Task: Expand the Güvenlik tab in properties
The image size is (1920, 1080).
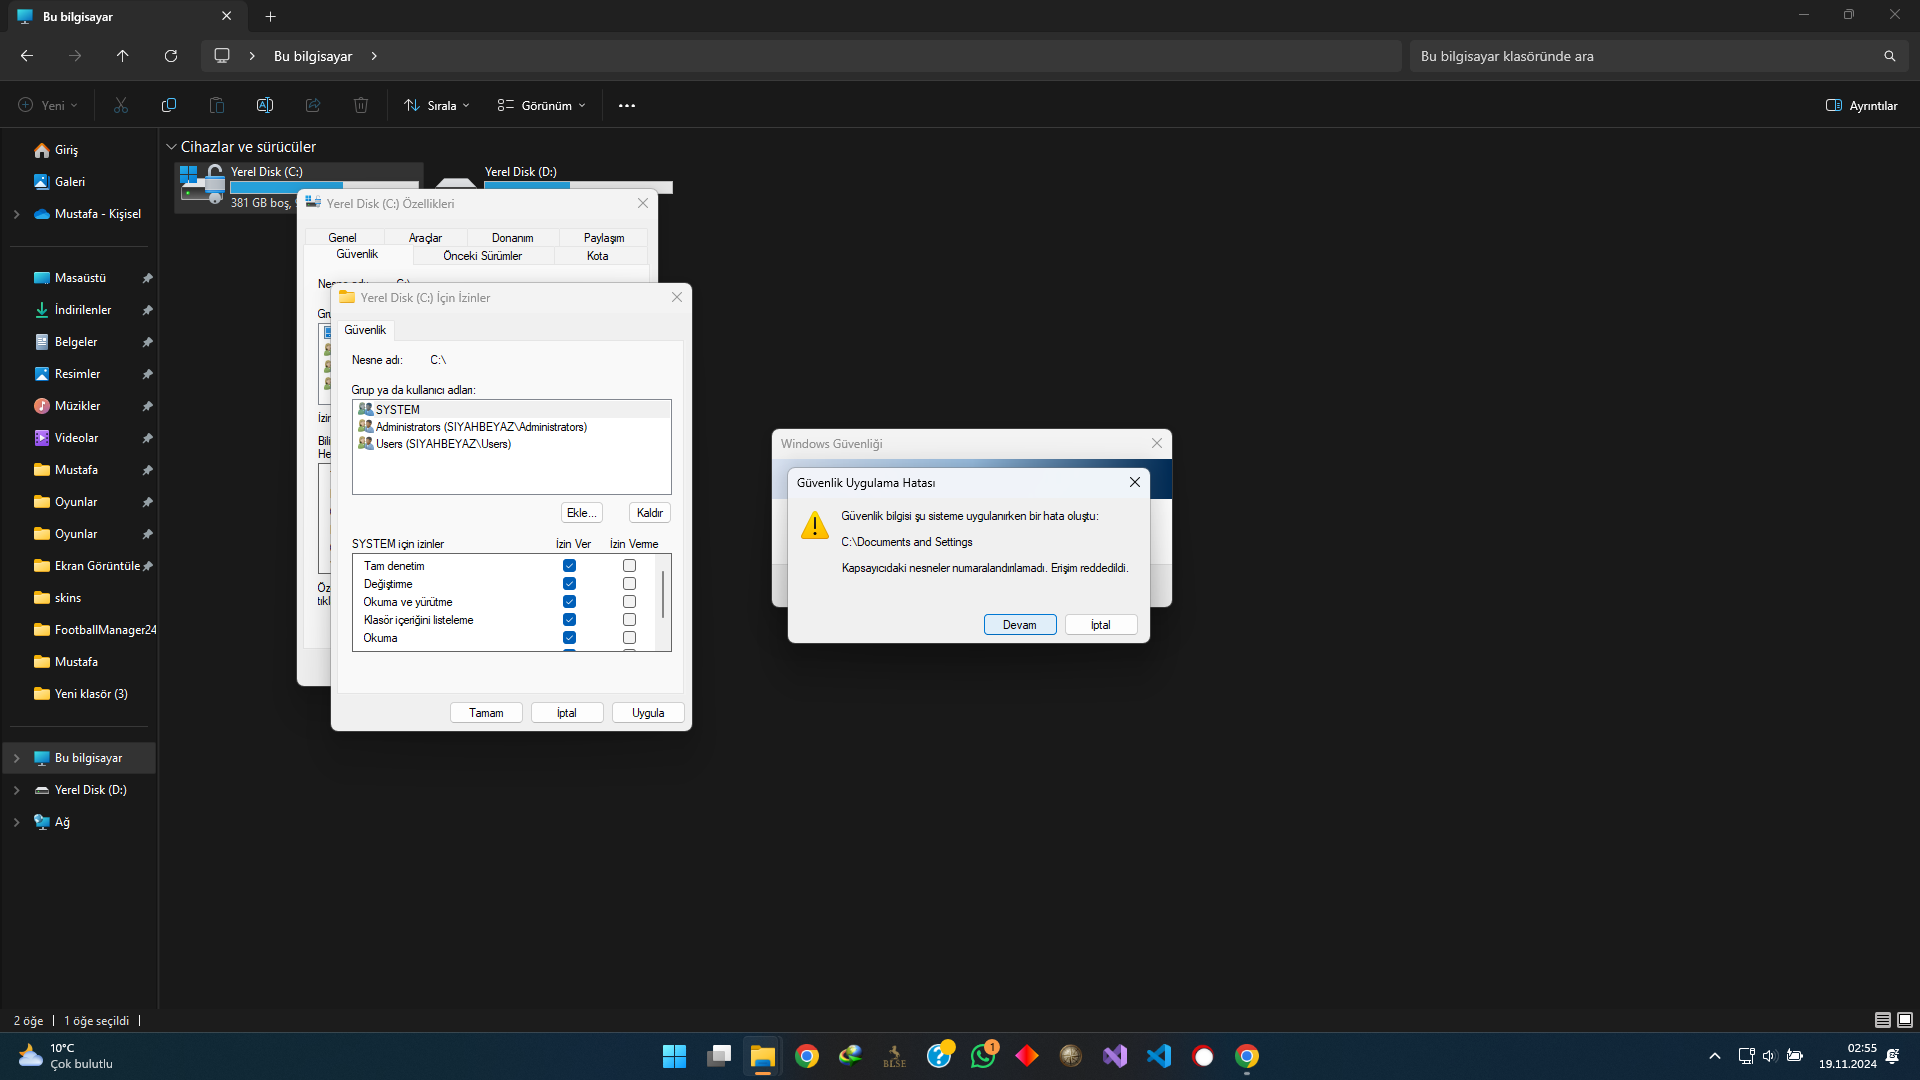Action: click(359, 255)
